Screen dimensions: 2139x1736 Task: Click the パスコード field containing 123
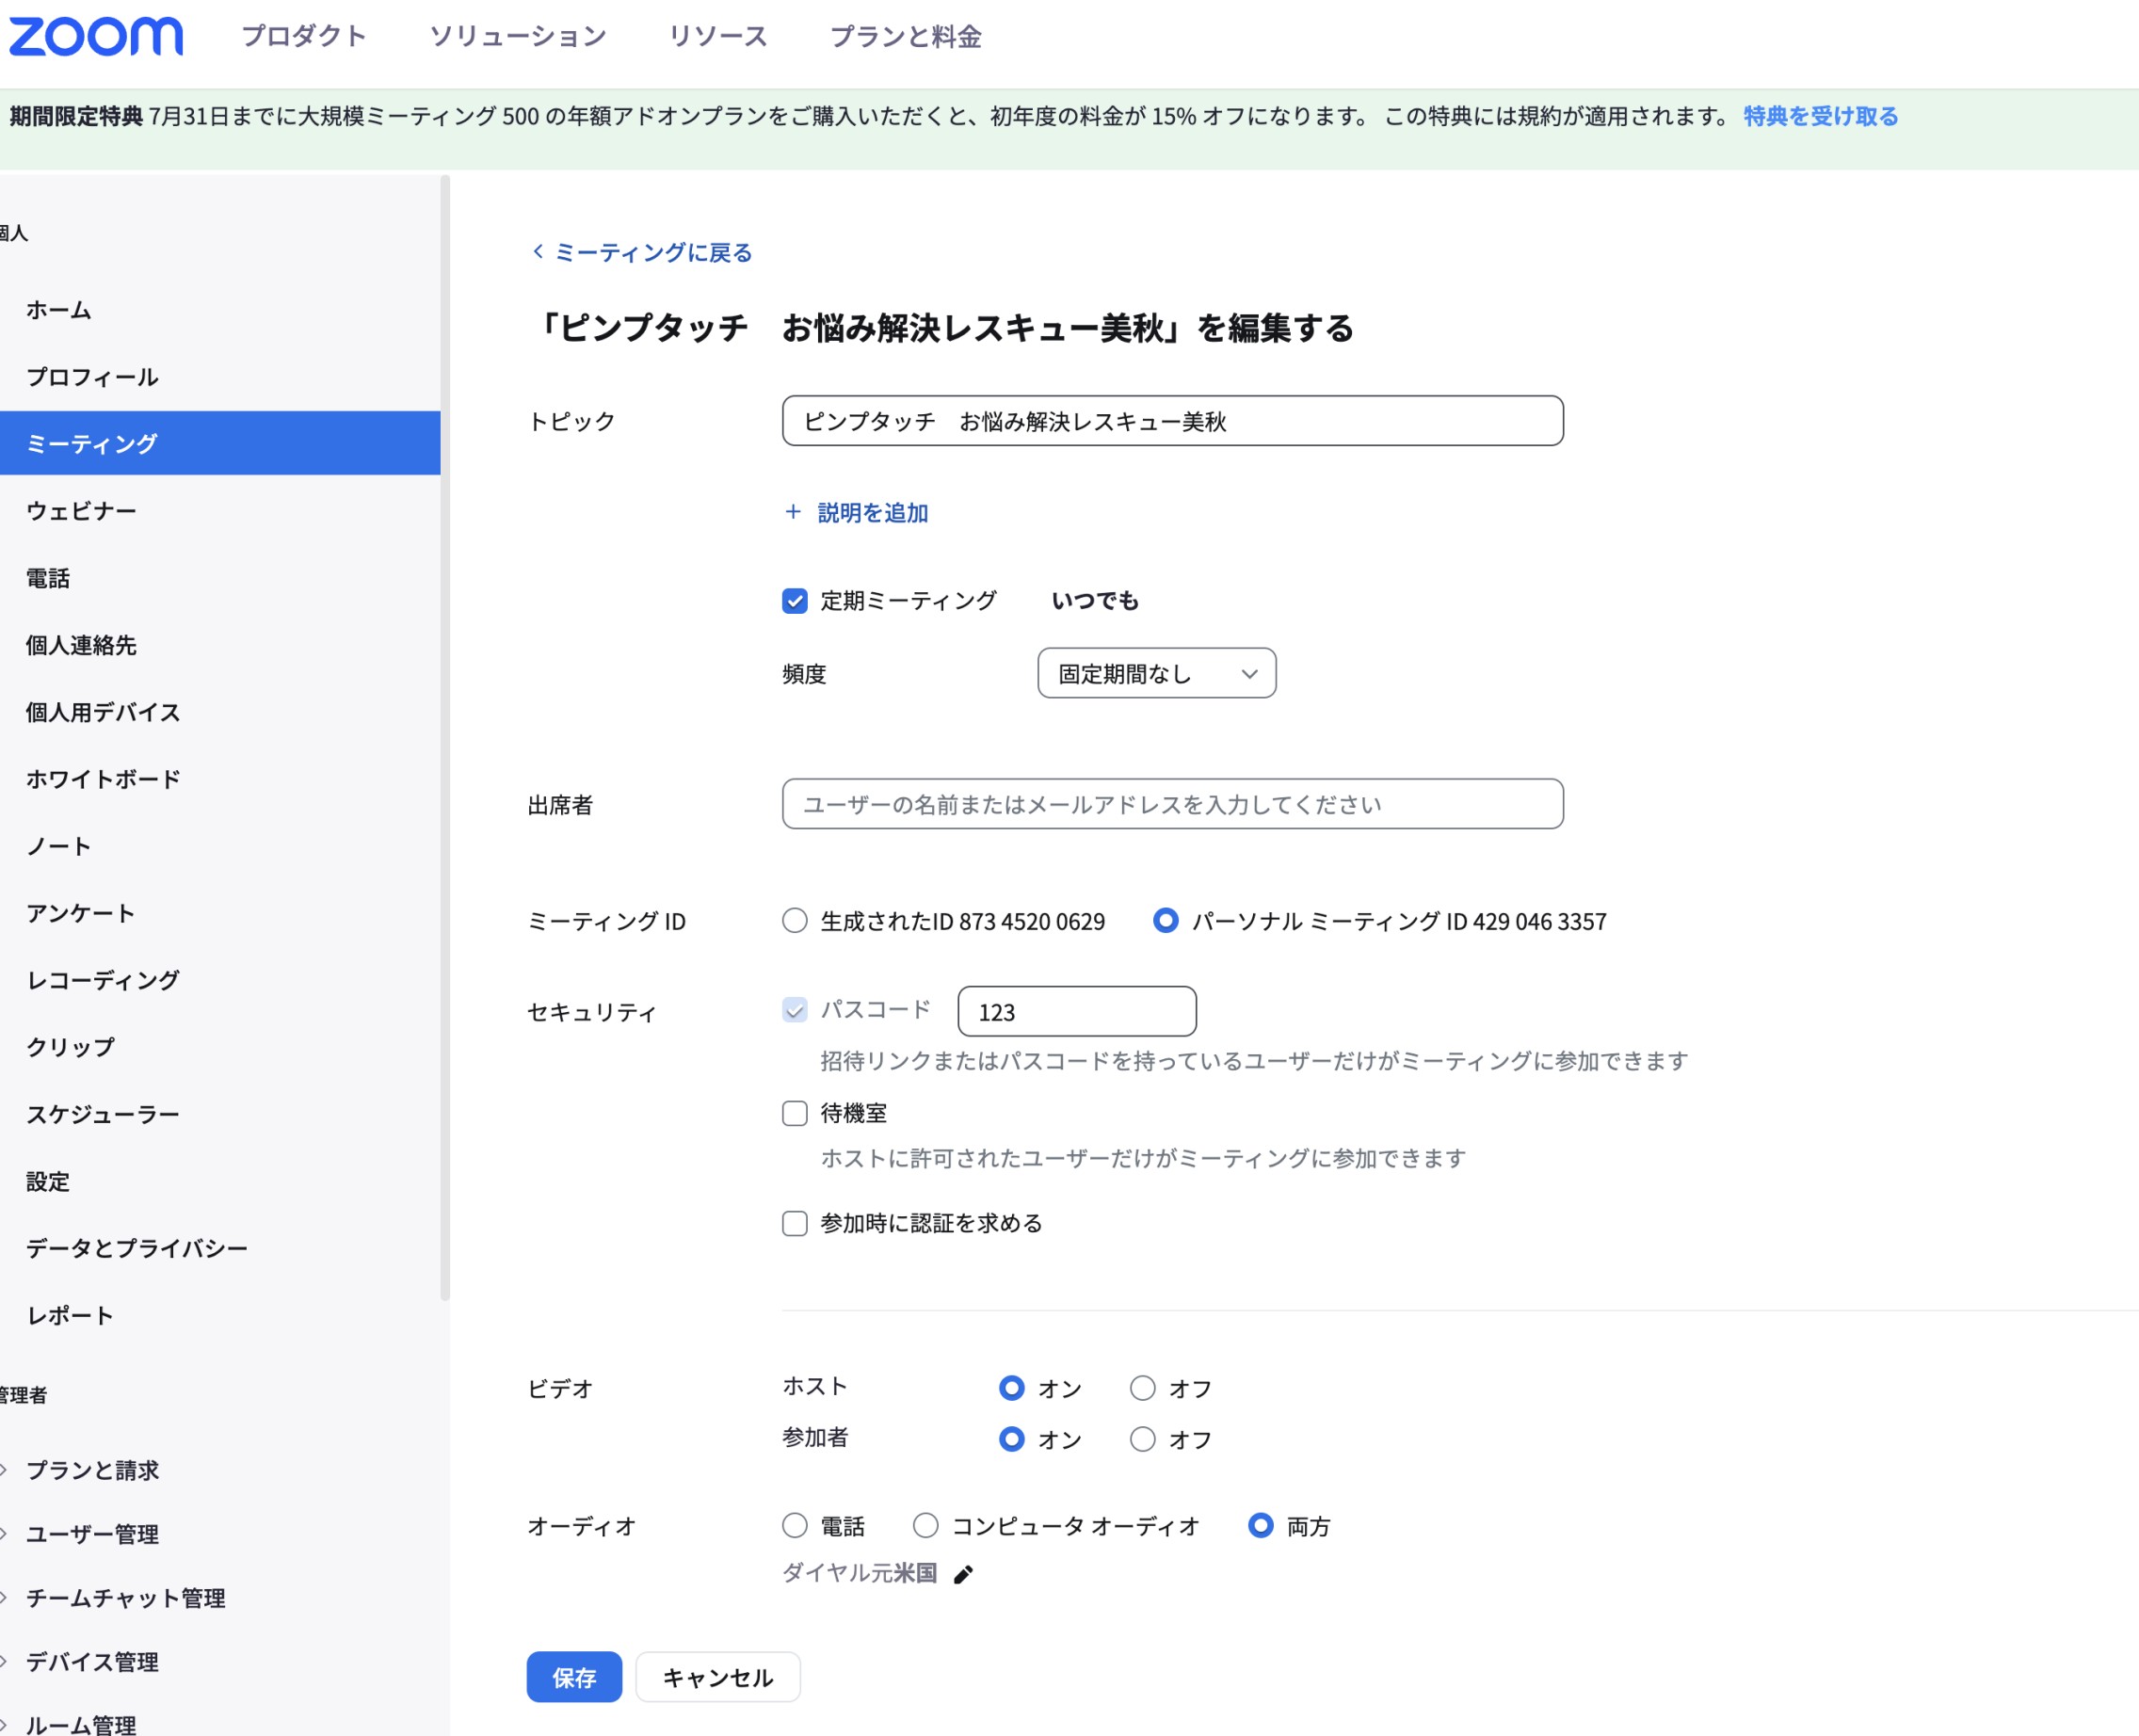[x=1077, y=1011]
